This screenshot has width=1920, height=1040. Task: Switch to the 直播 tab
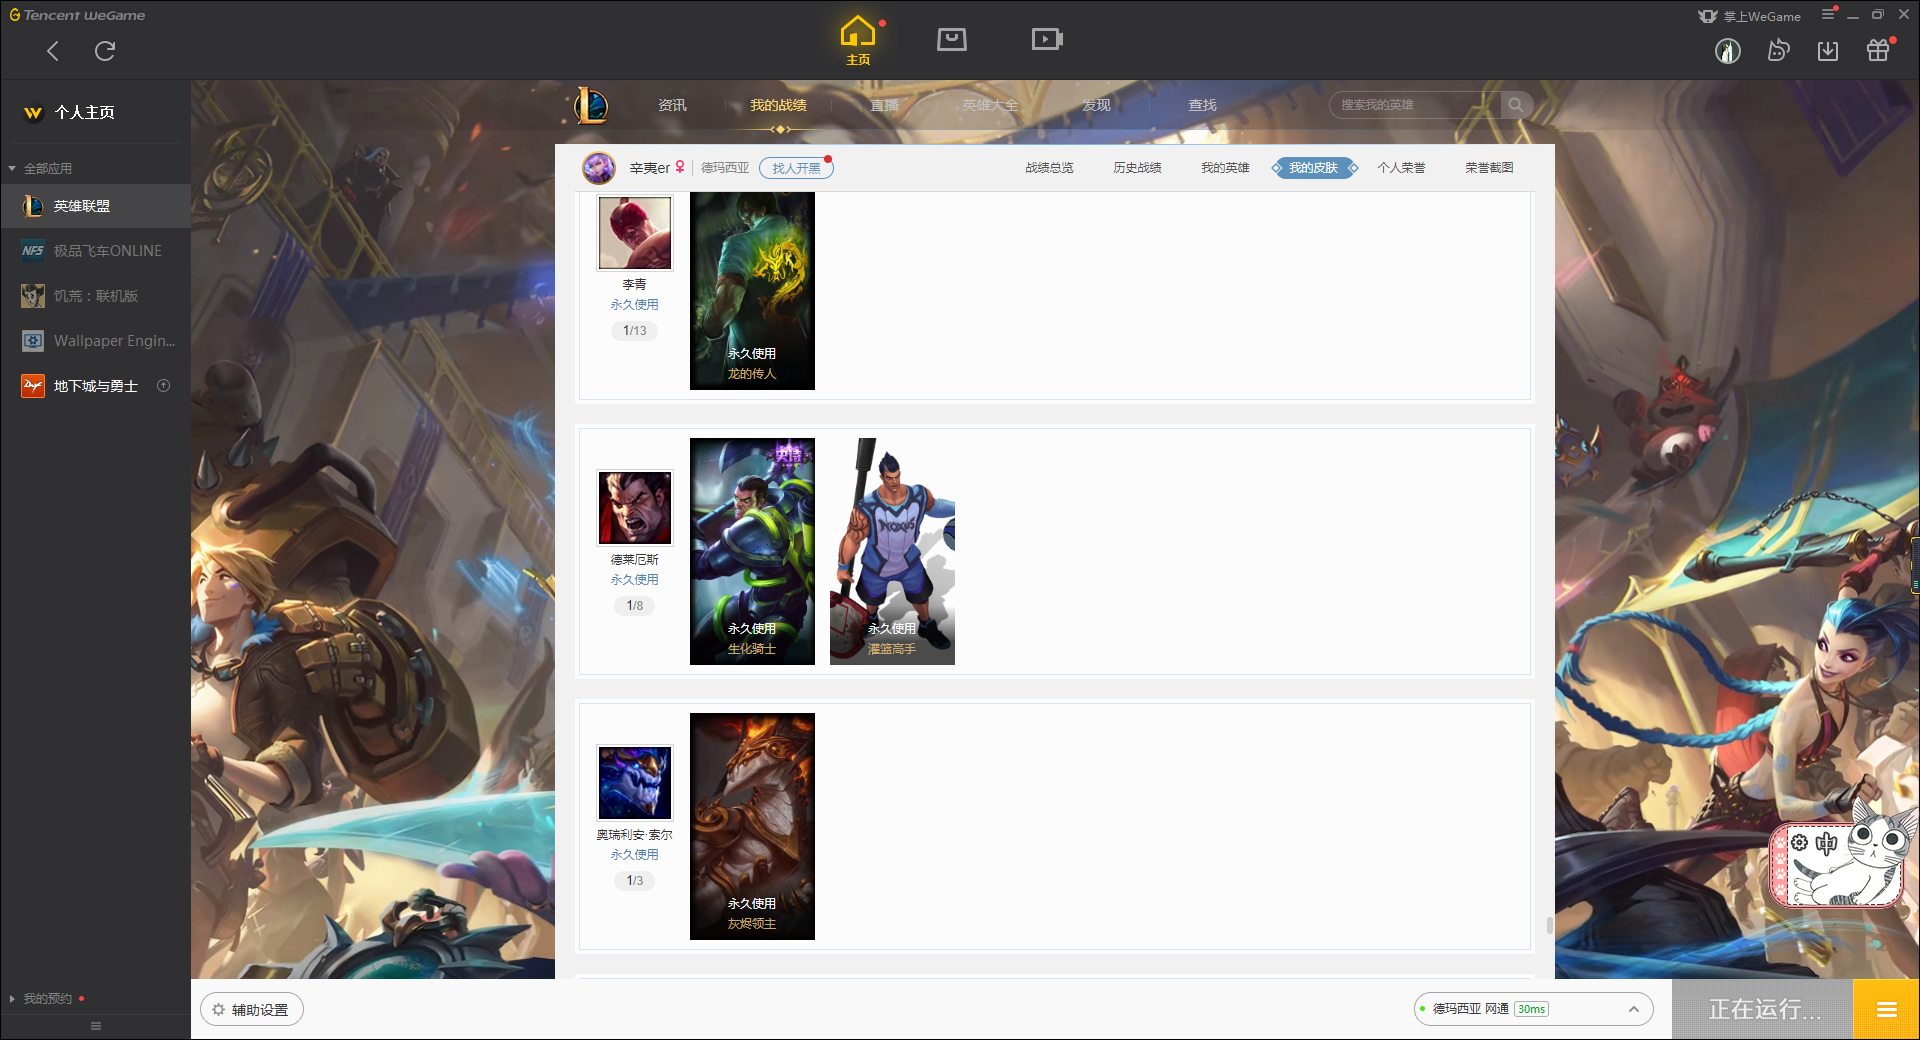coord(884,105)
